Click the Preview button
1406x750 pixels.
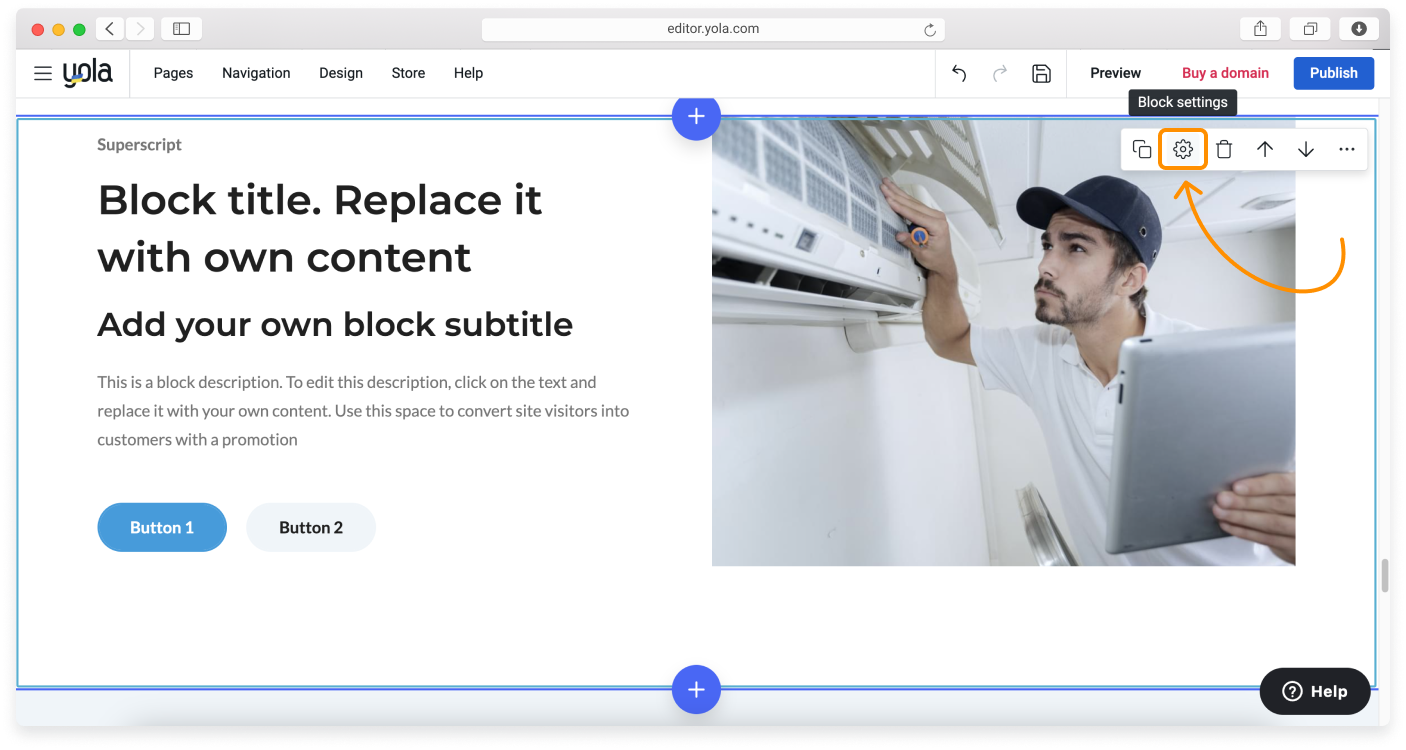click(x=1115, y=73)
